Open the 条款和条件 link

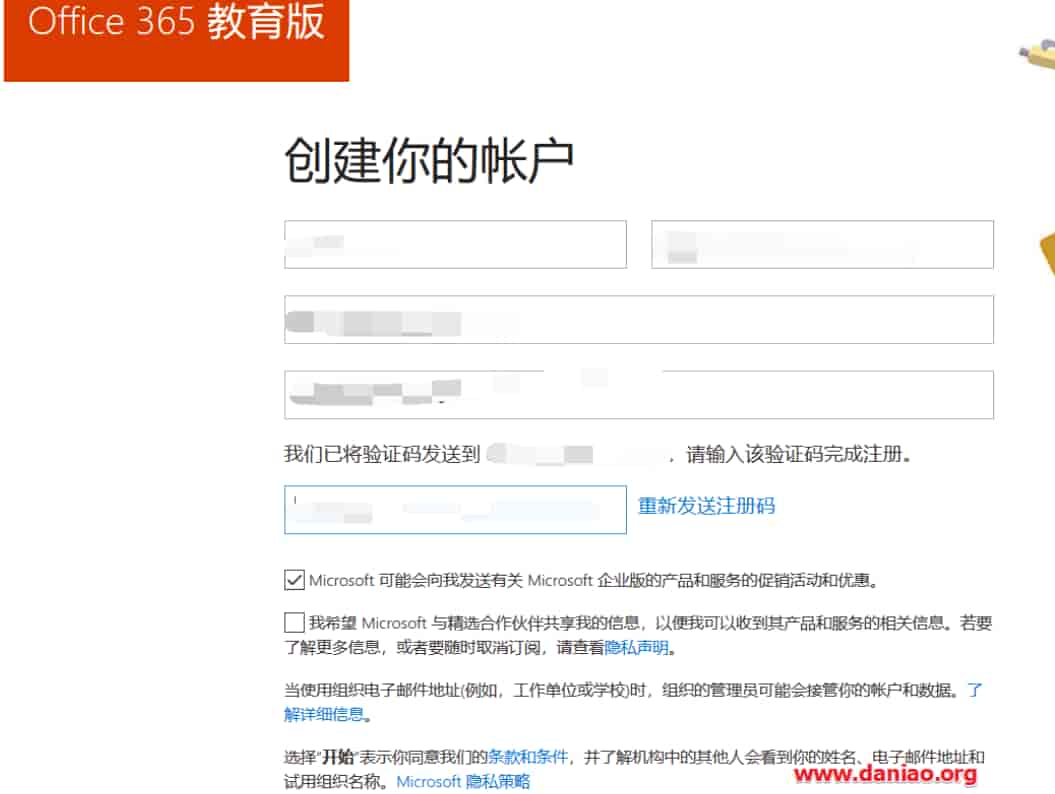tap(528, 757)
